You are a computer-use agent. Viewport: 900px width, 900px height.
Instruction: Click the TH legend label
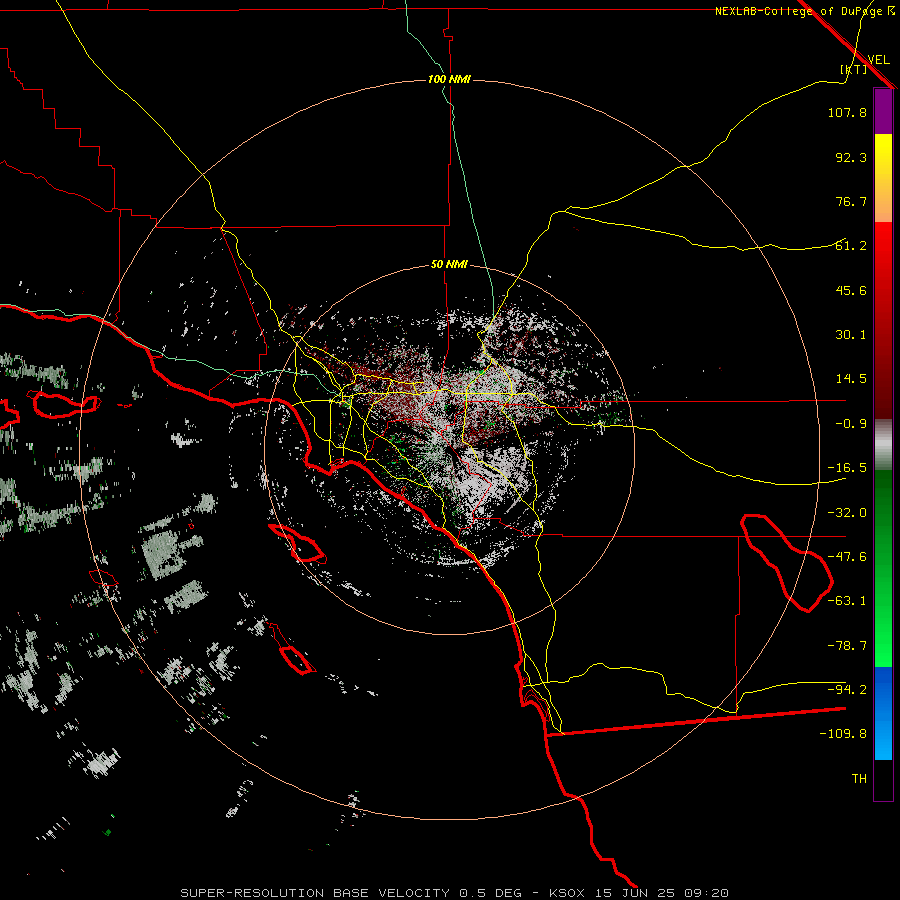tap(859, 779)
